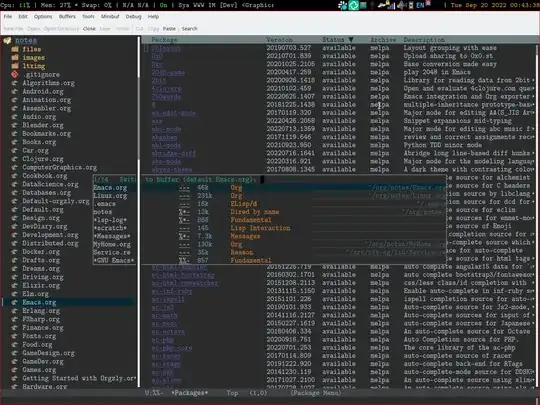Open the Minibuf menu
Image resolution: width=540 pixels, height=405 pixels.
[x=110, y=17]
